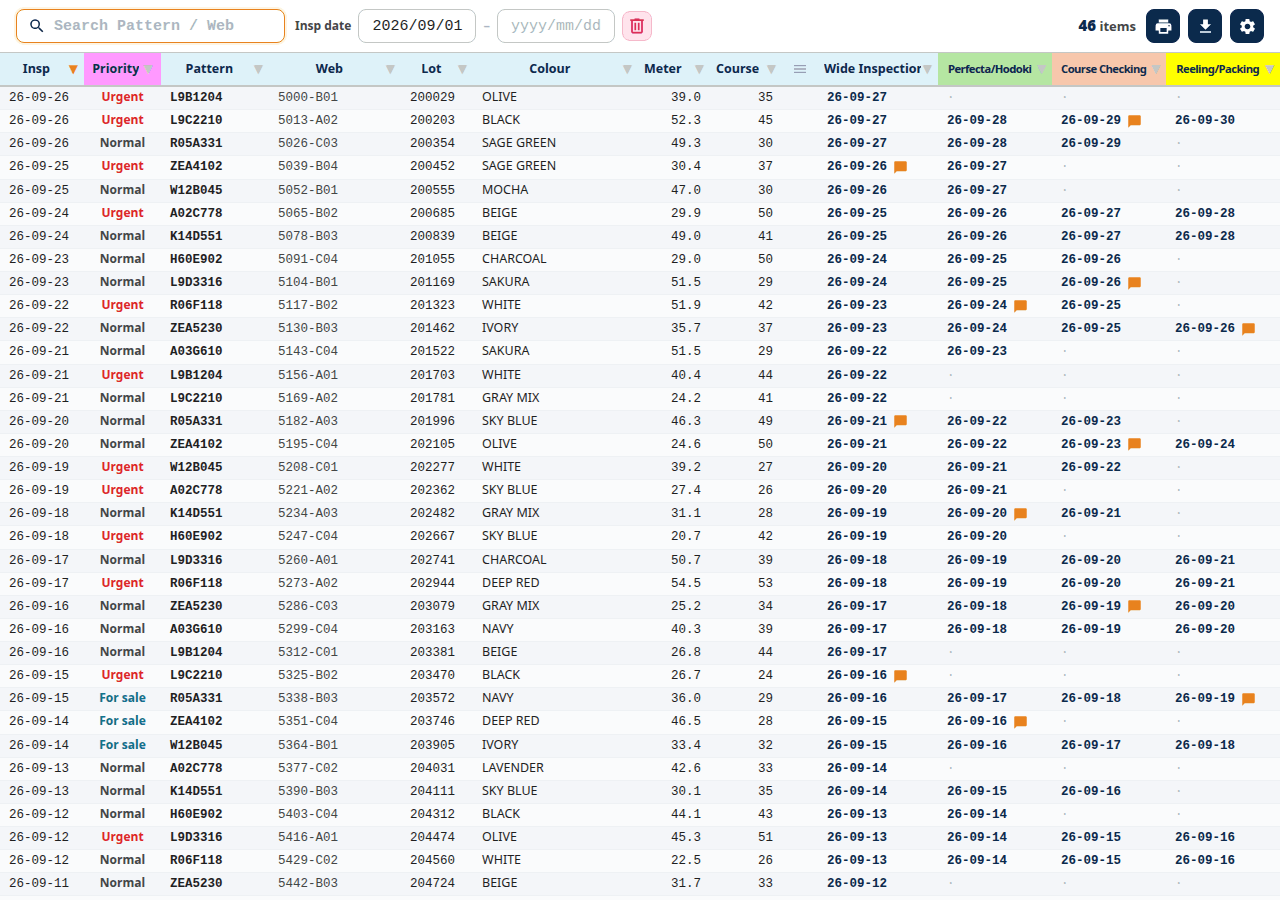Open comment flag on lot 203470 Wide Inspection

(x=900, y=676)
